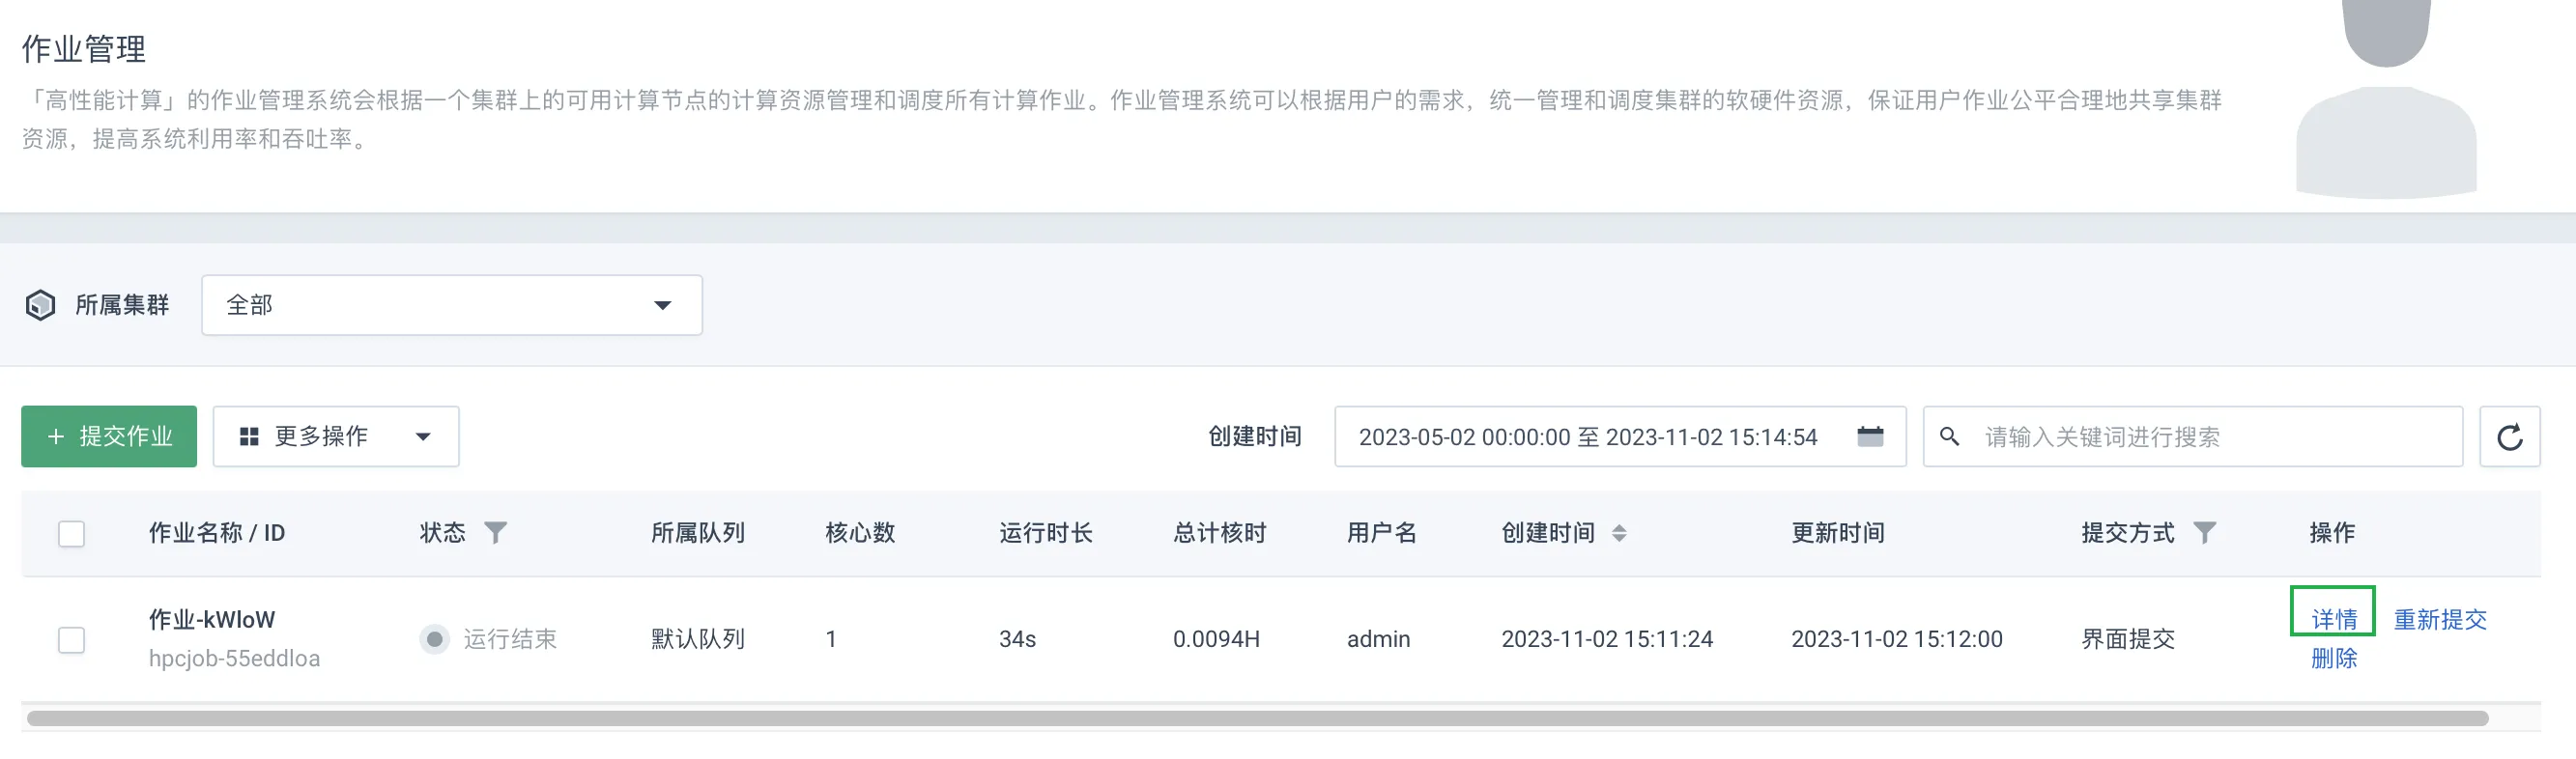Image resolution: width=2576 pixels, height=759 pixels.
Task: Click the plus icon on 提交作业
Action: 56,437
